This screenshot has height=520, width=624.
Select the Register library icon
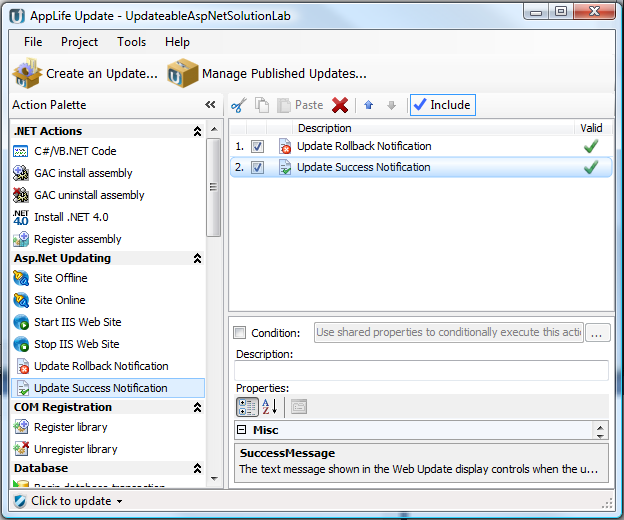click(x=21, y=427)
